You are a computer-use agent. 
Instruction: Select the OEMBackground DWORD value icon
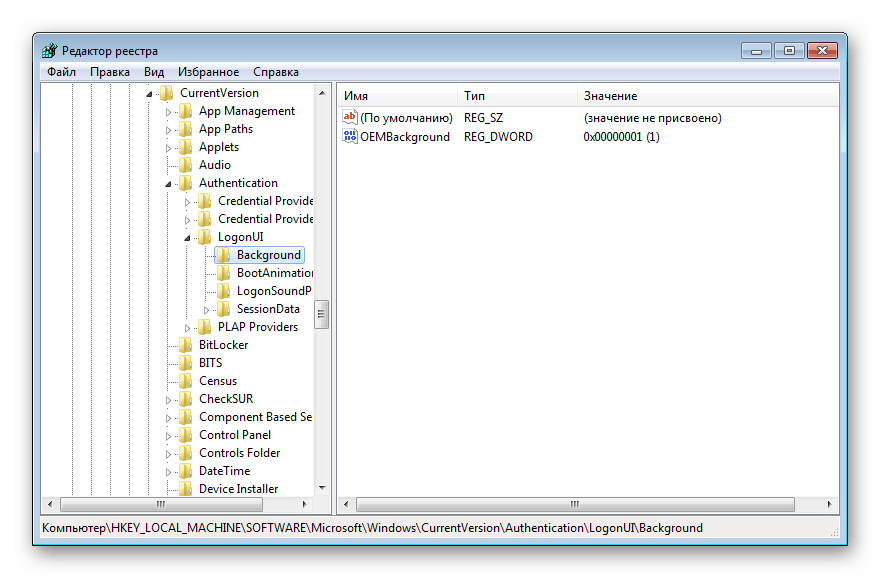coord(350,137)
